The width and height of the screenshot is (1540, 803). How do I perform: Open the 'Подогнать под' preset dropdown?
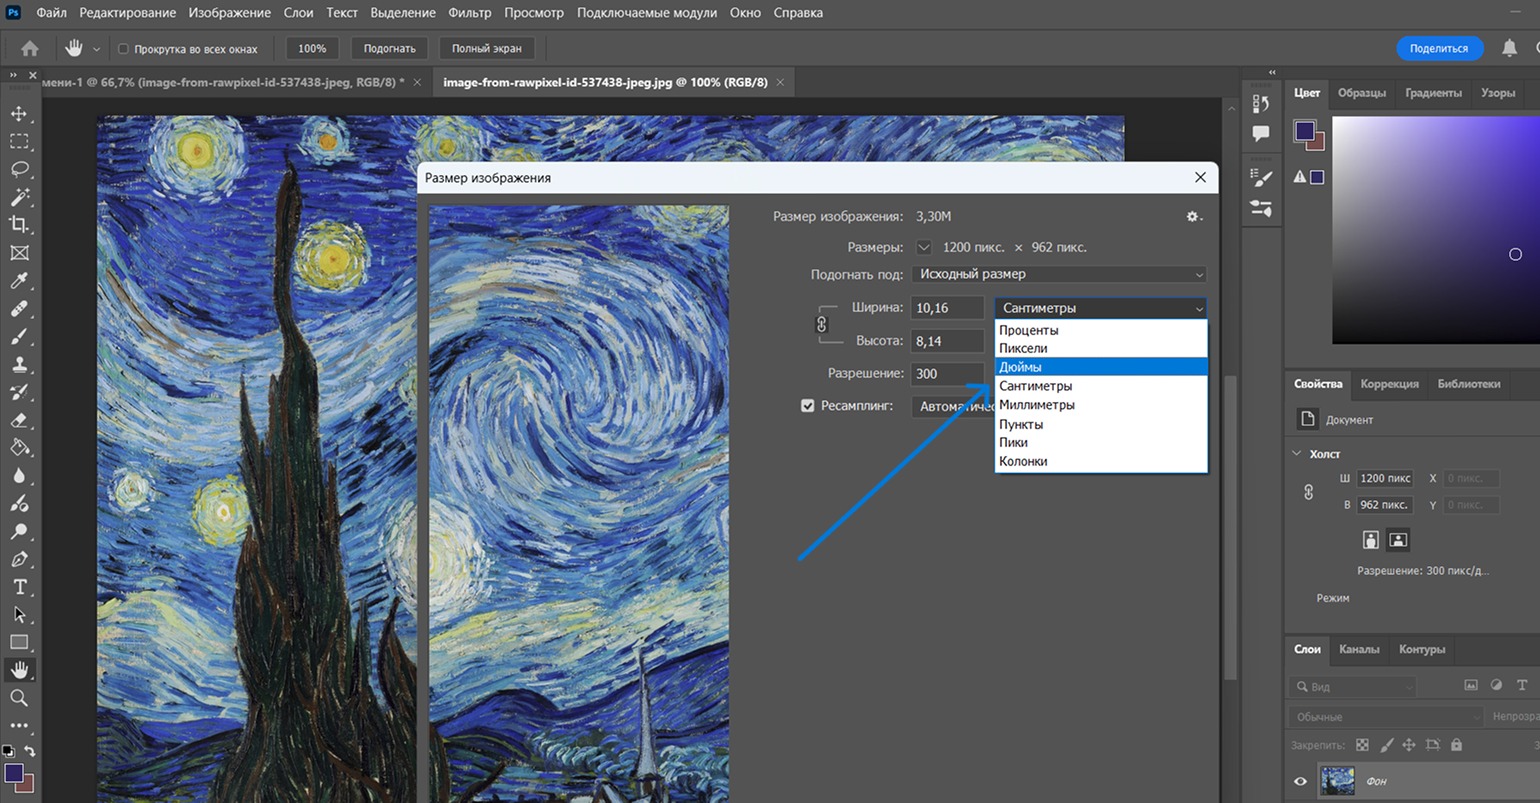(1059, 274)
